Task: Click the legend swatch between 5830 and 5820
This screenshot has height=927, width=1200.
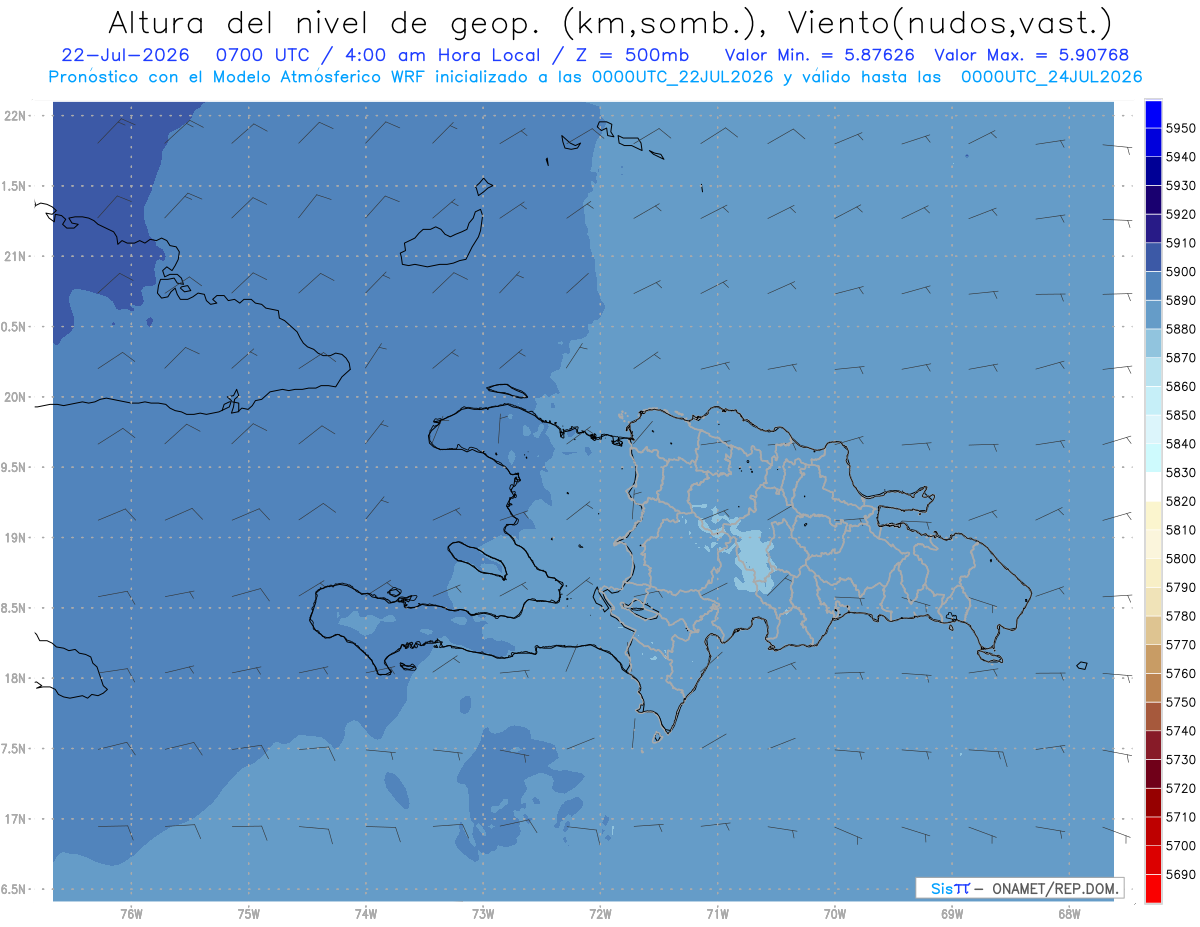Action: [1152, 487]
